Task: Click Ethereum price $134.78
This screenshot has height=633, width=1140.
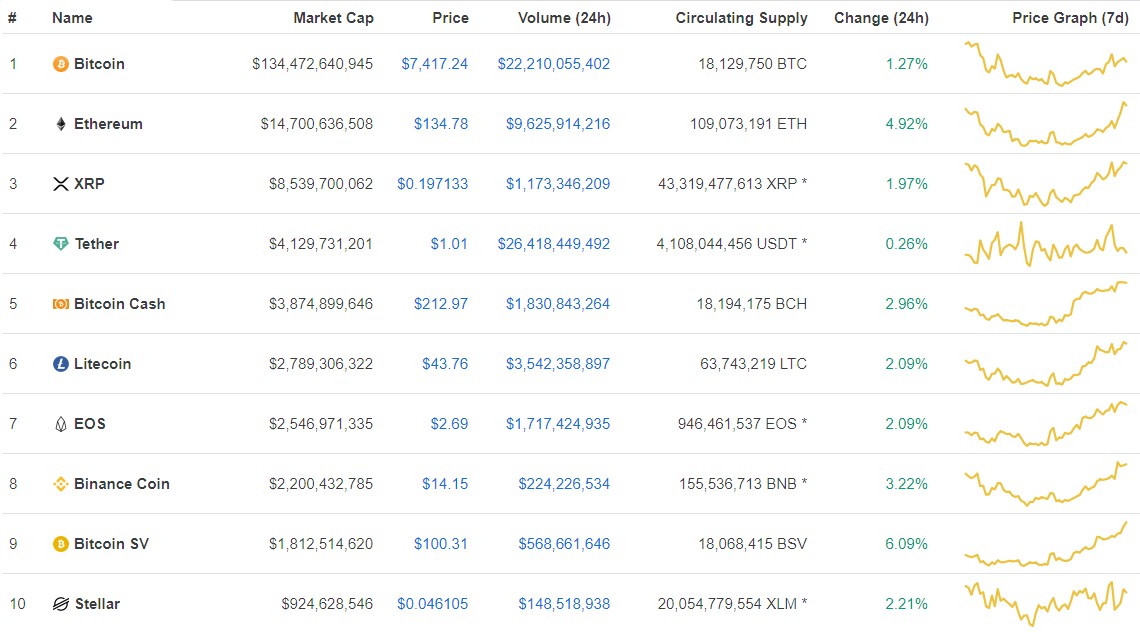Action: coord(441,124)
